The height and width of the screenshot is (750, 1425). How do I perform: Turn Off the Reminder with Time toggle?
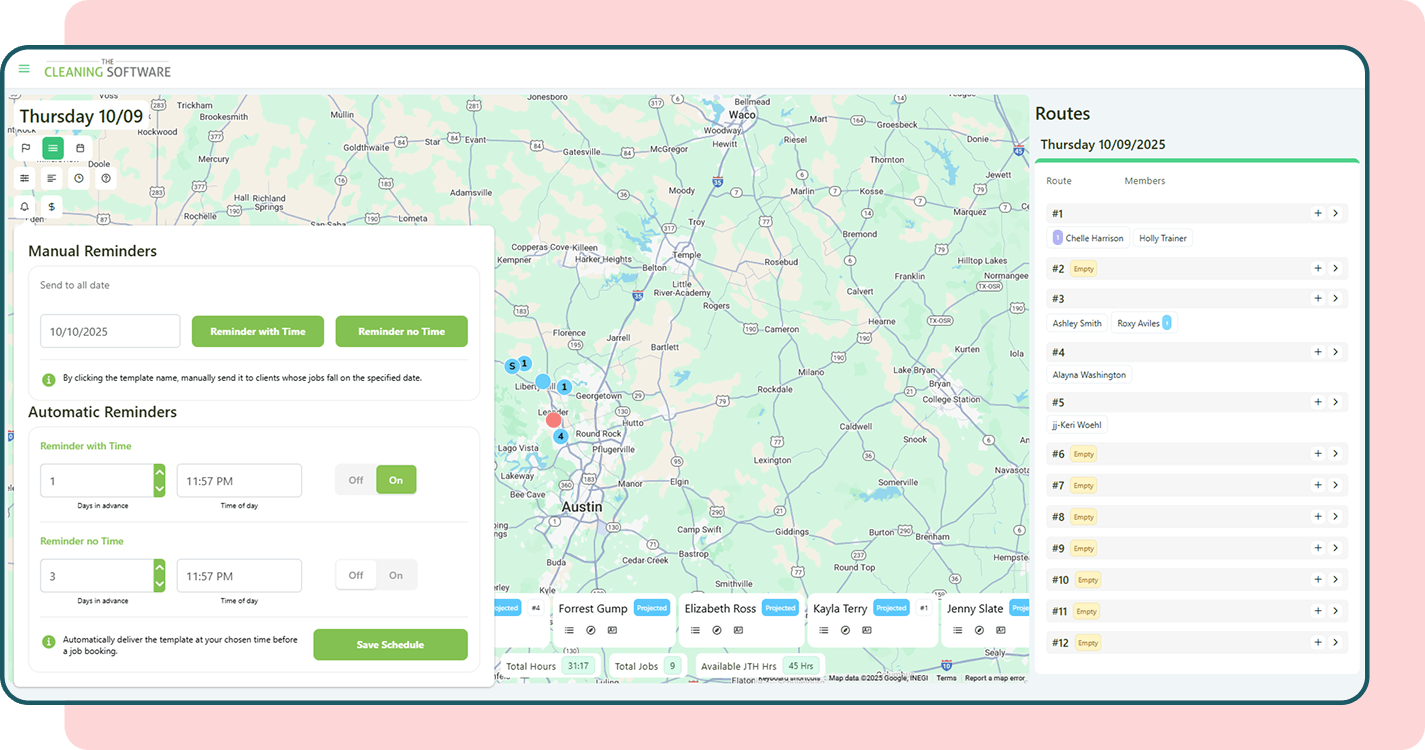tap(356, 480)
